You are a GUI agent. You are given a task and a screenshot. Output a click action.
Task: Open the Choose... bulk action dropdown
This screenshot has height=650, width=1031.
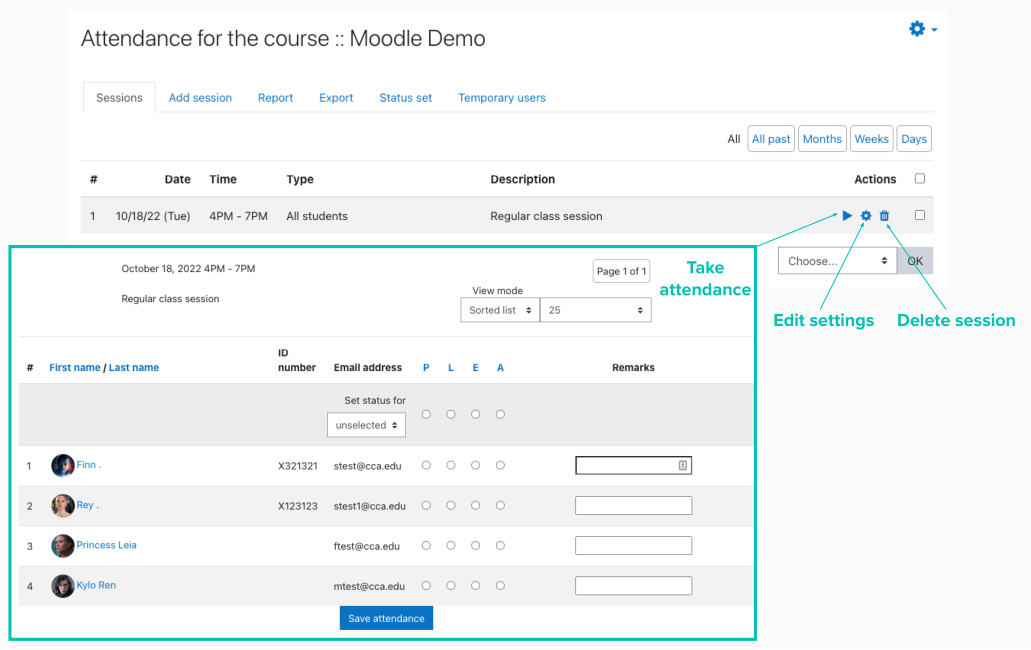837,261
